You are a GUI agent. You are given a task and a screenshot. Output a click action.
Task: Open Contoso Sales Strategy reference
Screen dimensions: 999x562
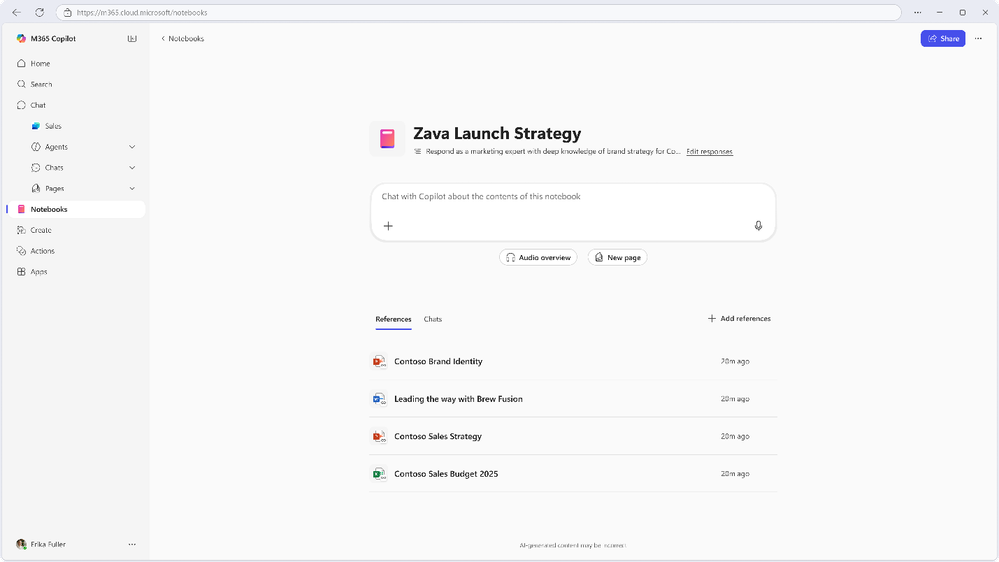[573, 436]
